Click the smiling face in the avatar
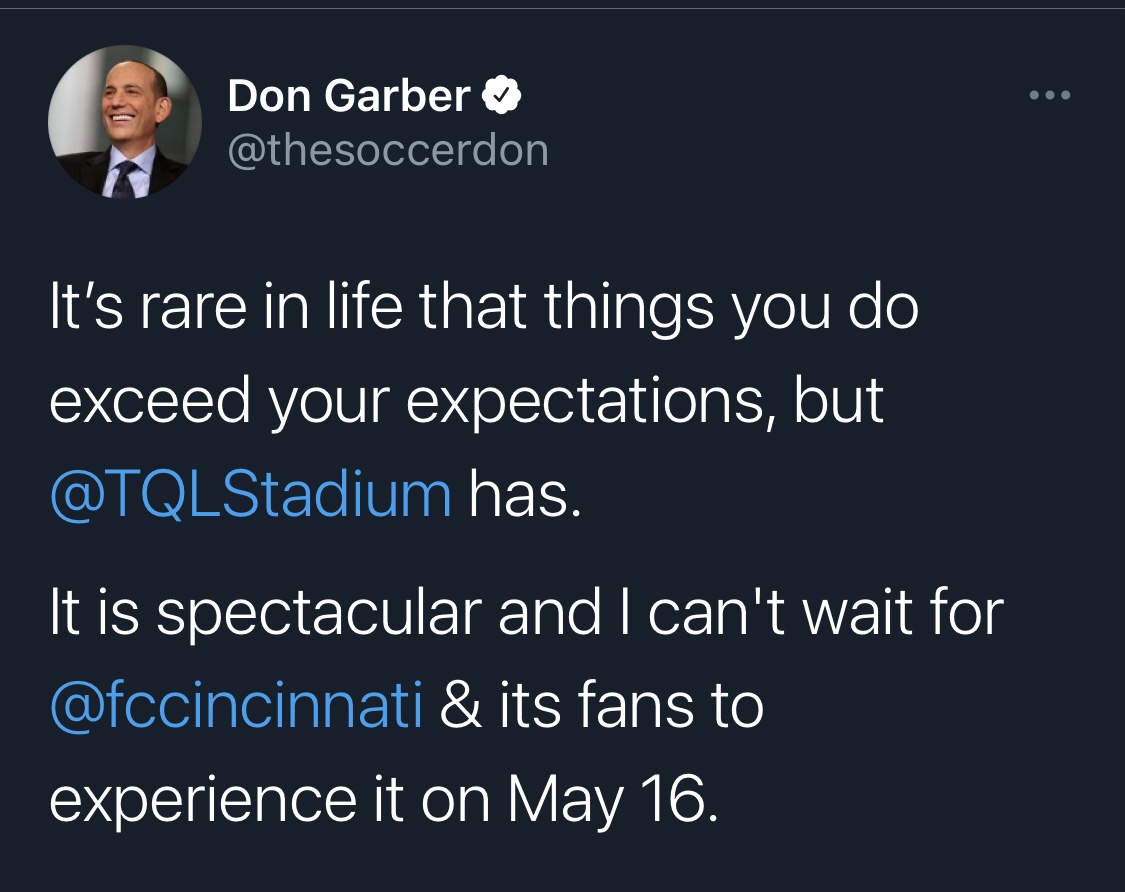Viewport: 1125px width, 892px height. point(121,97)
